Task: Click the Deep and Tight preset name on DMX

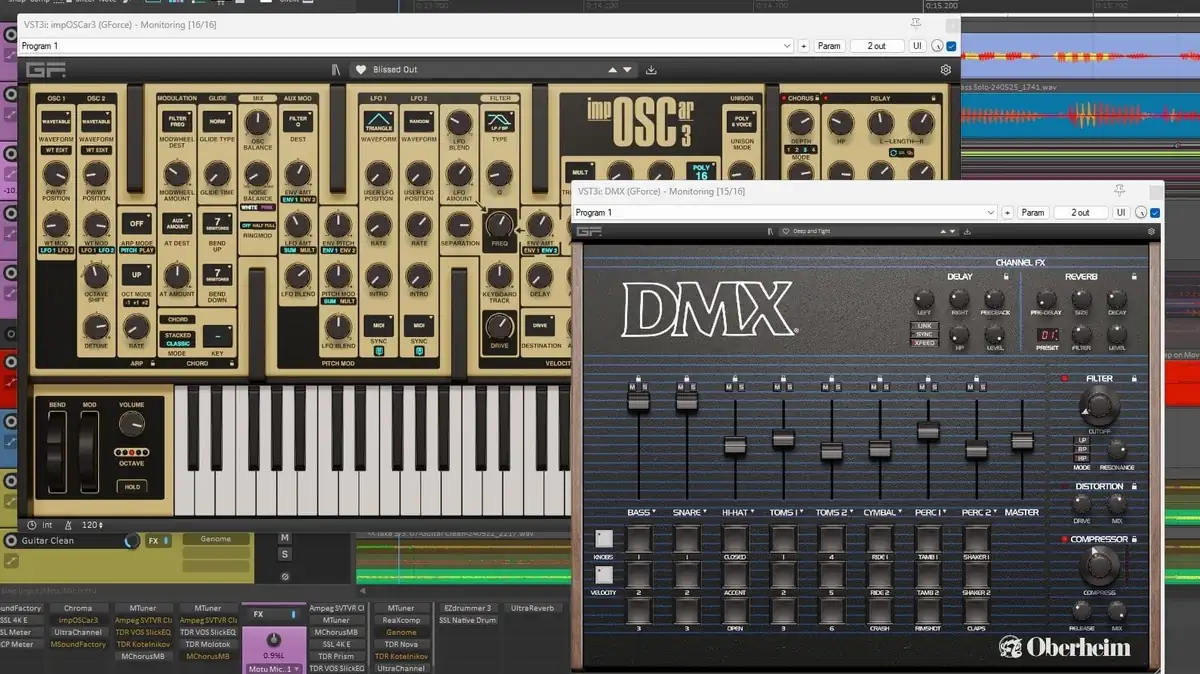Action: 810,230
